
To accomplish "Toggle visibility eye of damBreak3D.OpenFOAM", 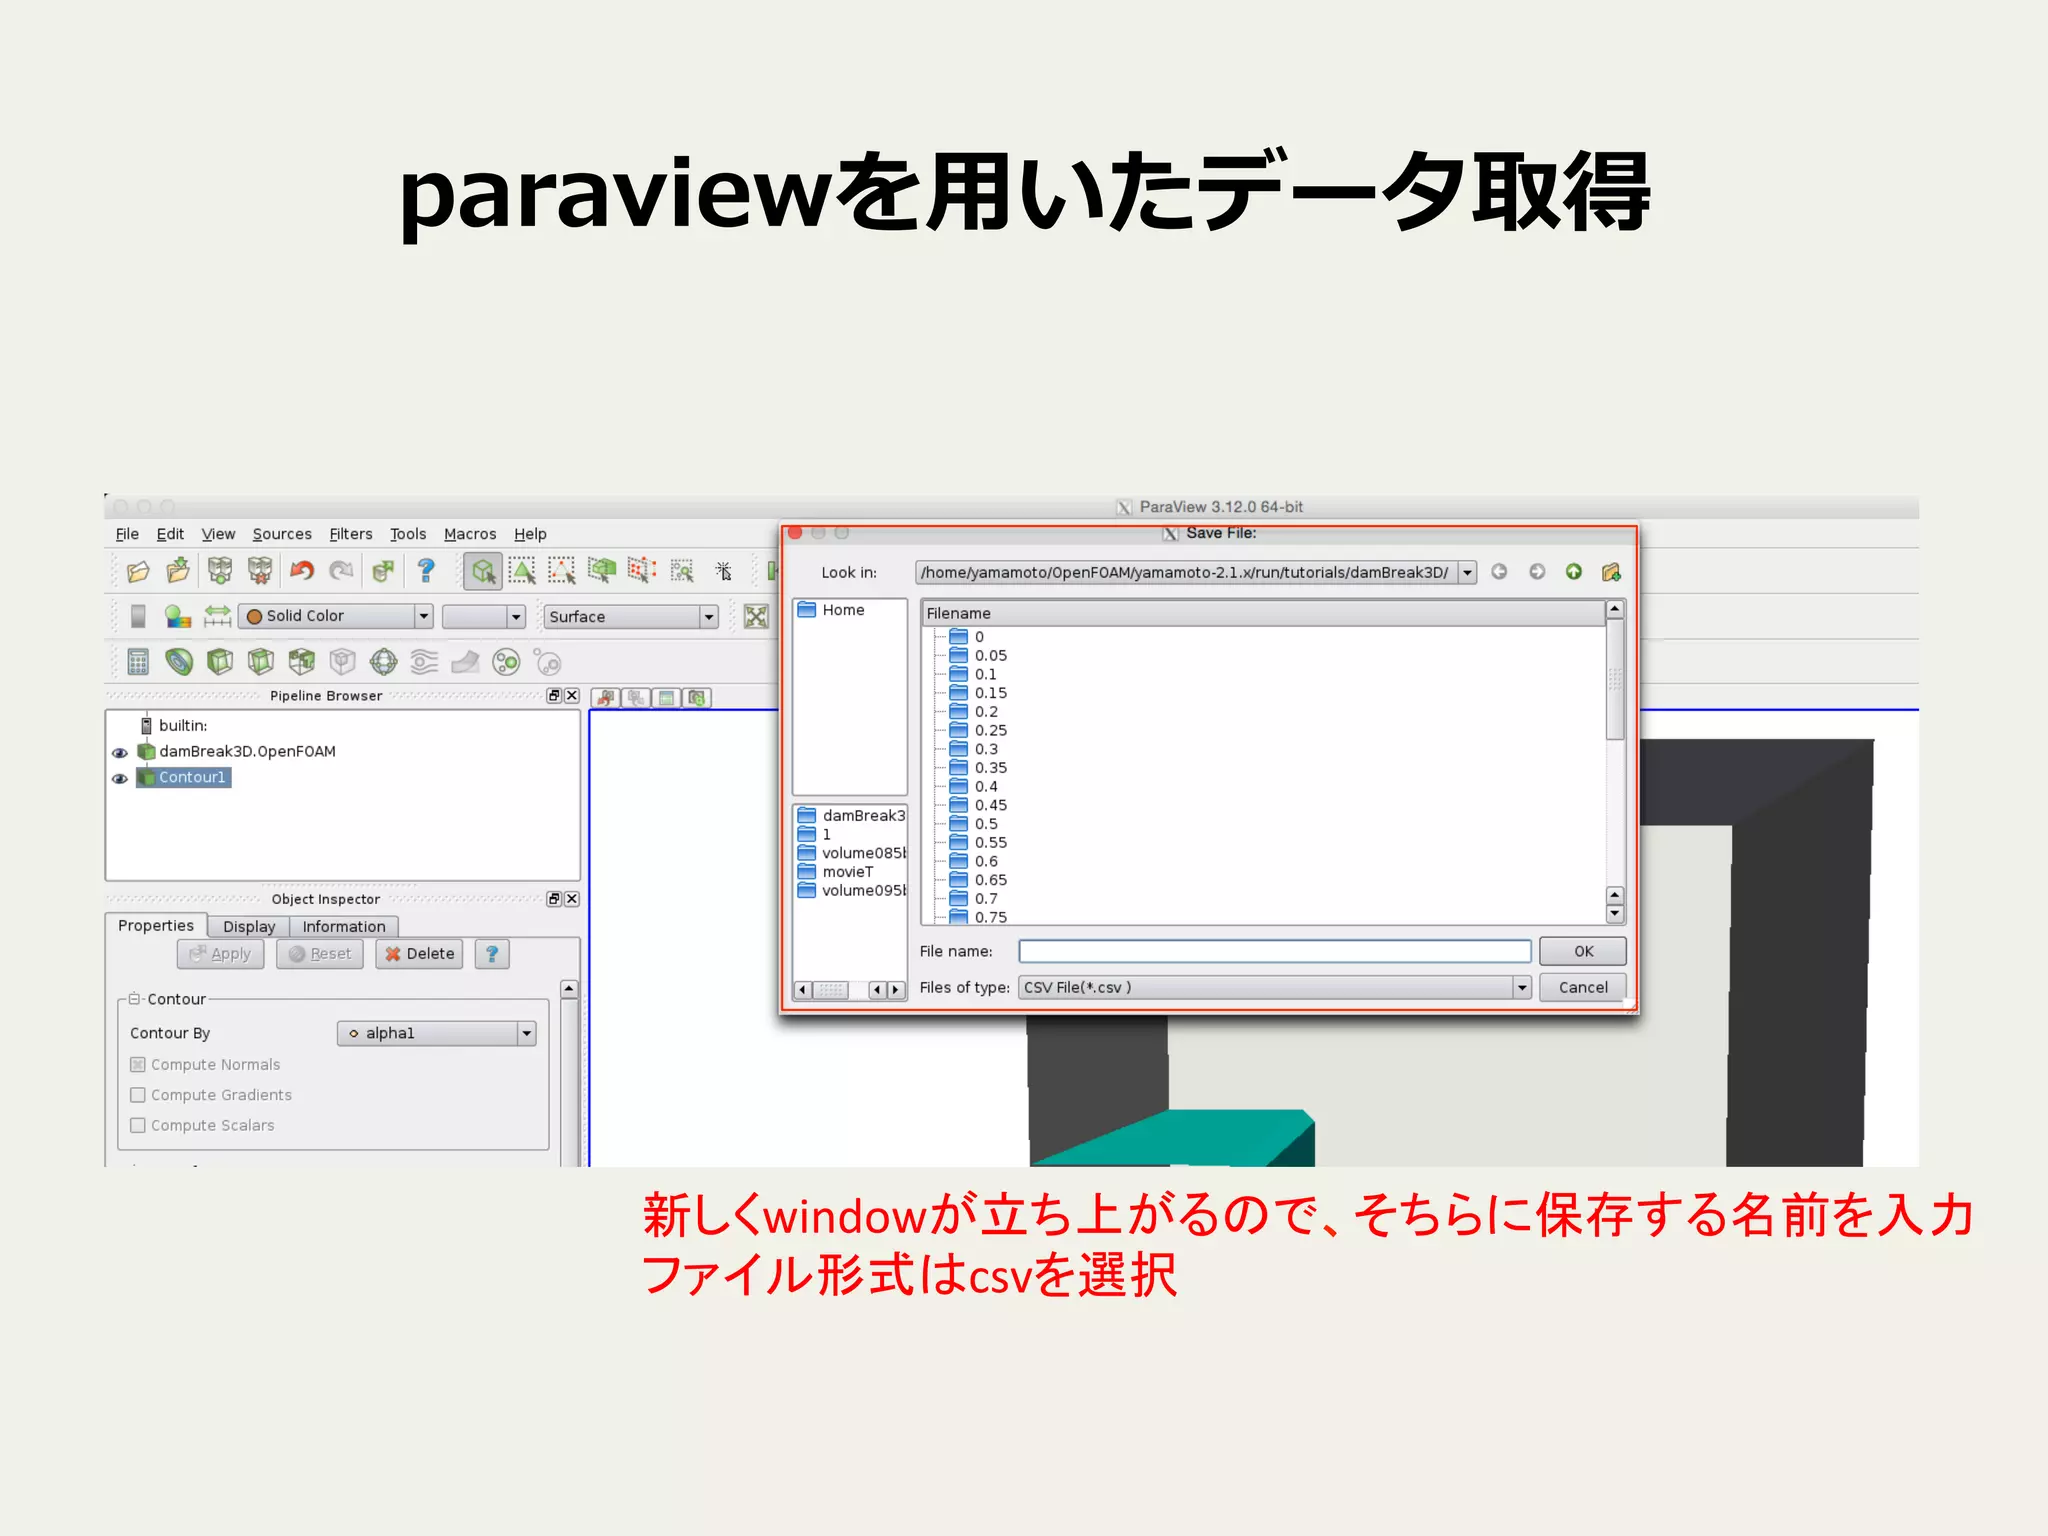I will click(x=120, y=752).
